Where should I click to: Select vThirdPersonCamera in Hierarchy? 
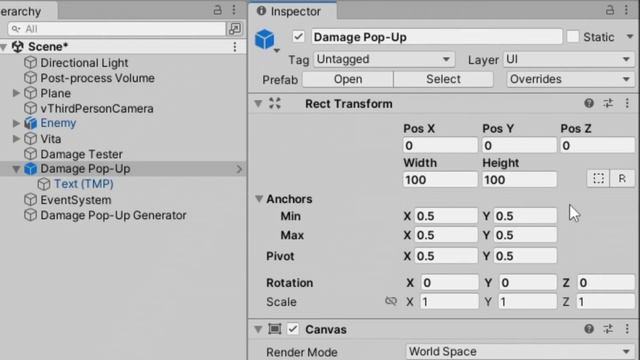[97, 109]
